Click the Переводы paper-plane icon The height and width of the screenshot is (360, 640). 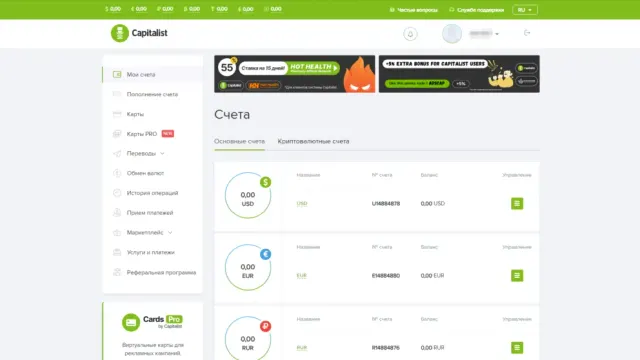click(x=117, y=153)
